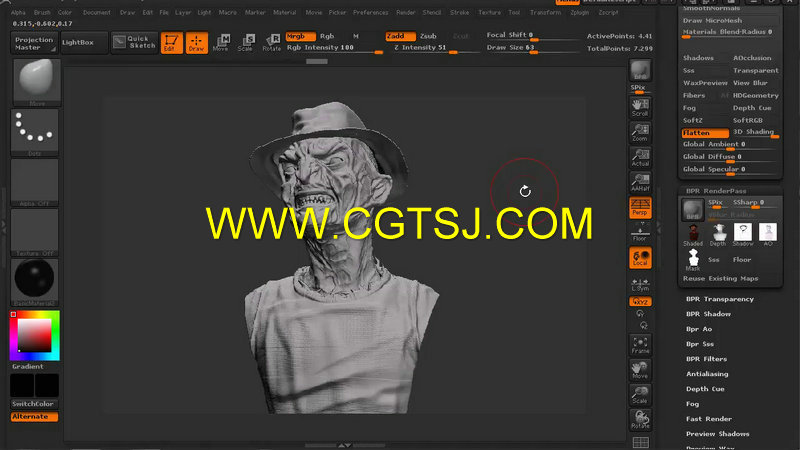Screen dimensions: 800x450
Task: Enable Shadows render option
Action: [698, 58]
